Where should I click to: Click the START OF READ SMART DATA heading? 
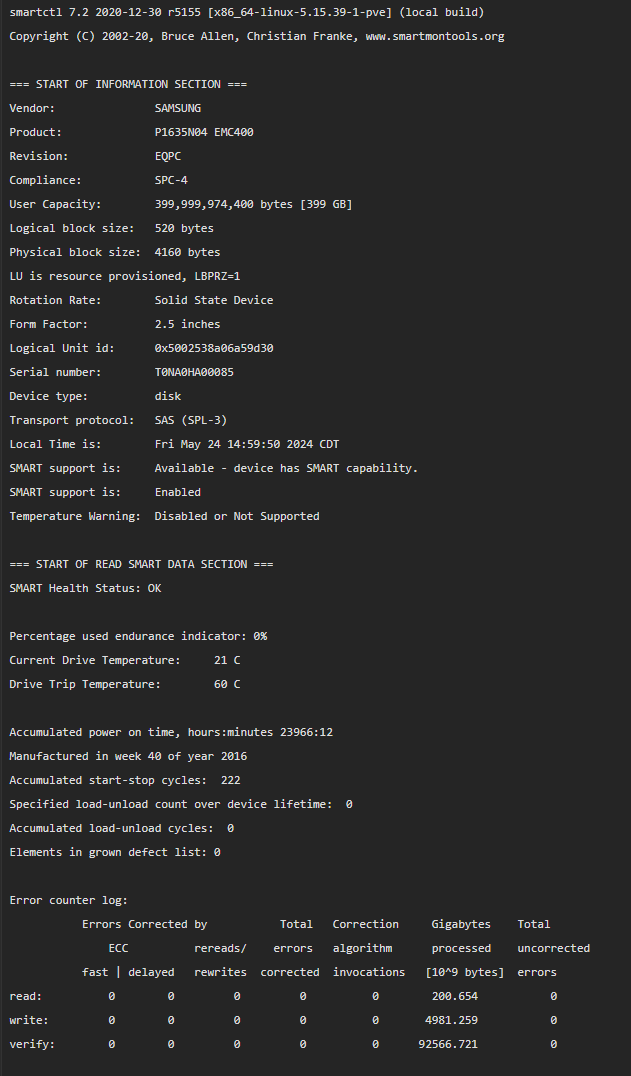(141, 564)
